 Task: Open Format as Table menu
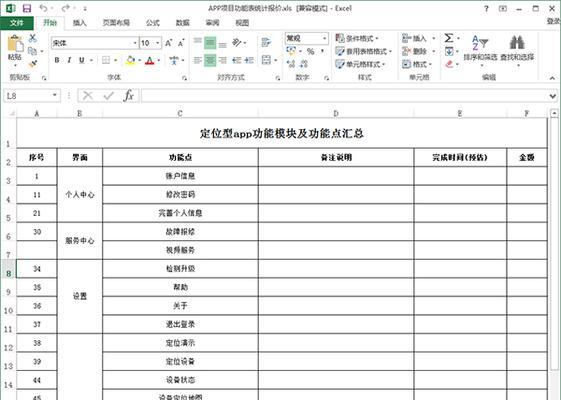pos(363,51)
